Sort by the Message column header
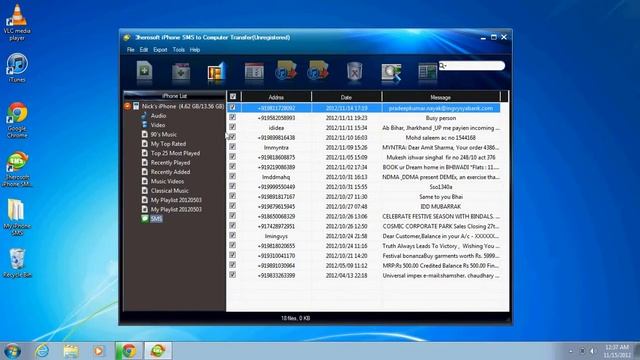This screenshot has height=360, width=640. [x=440, y=97]
